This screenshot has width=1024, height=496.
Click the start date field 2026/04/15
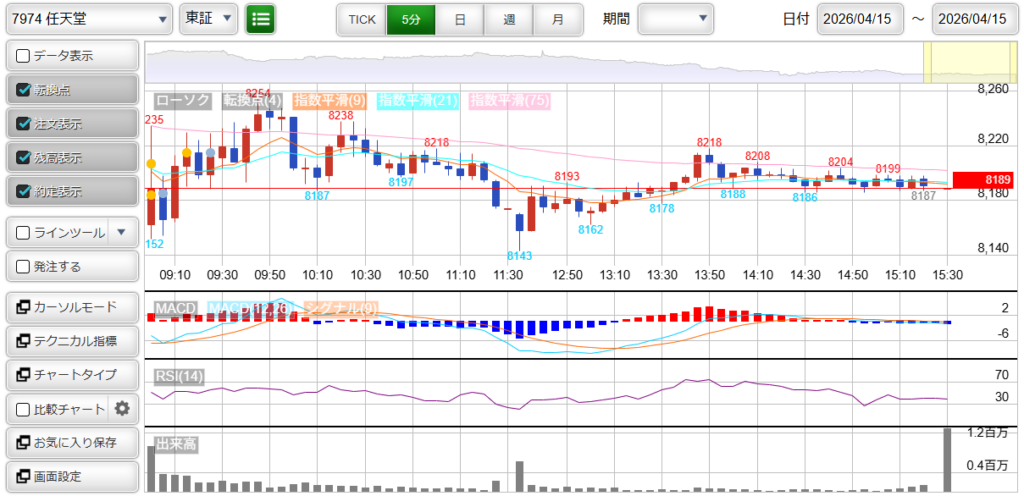coord(860,19)
